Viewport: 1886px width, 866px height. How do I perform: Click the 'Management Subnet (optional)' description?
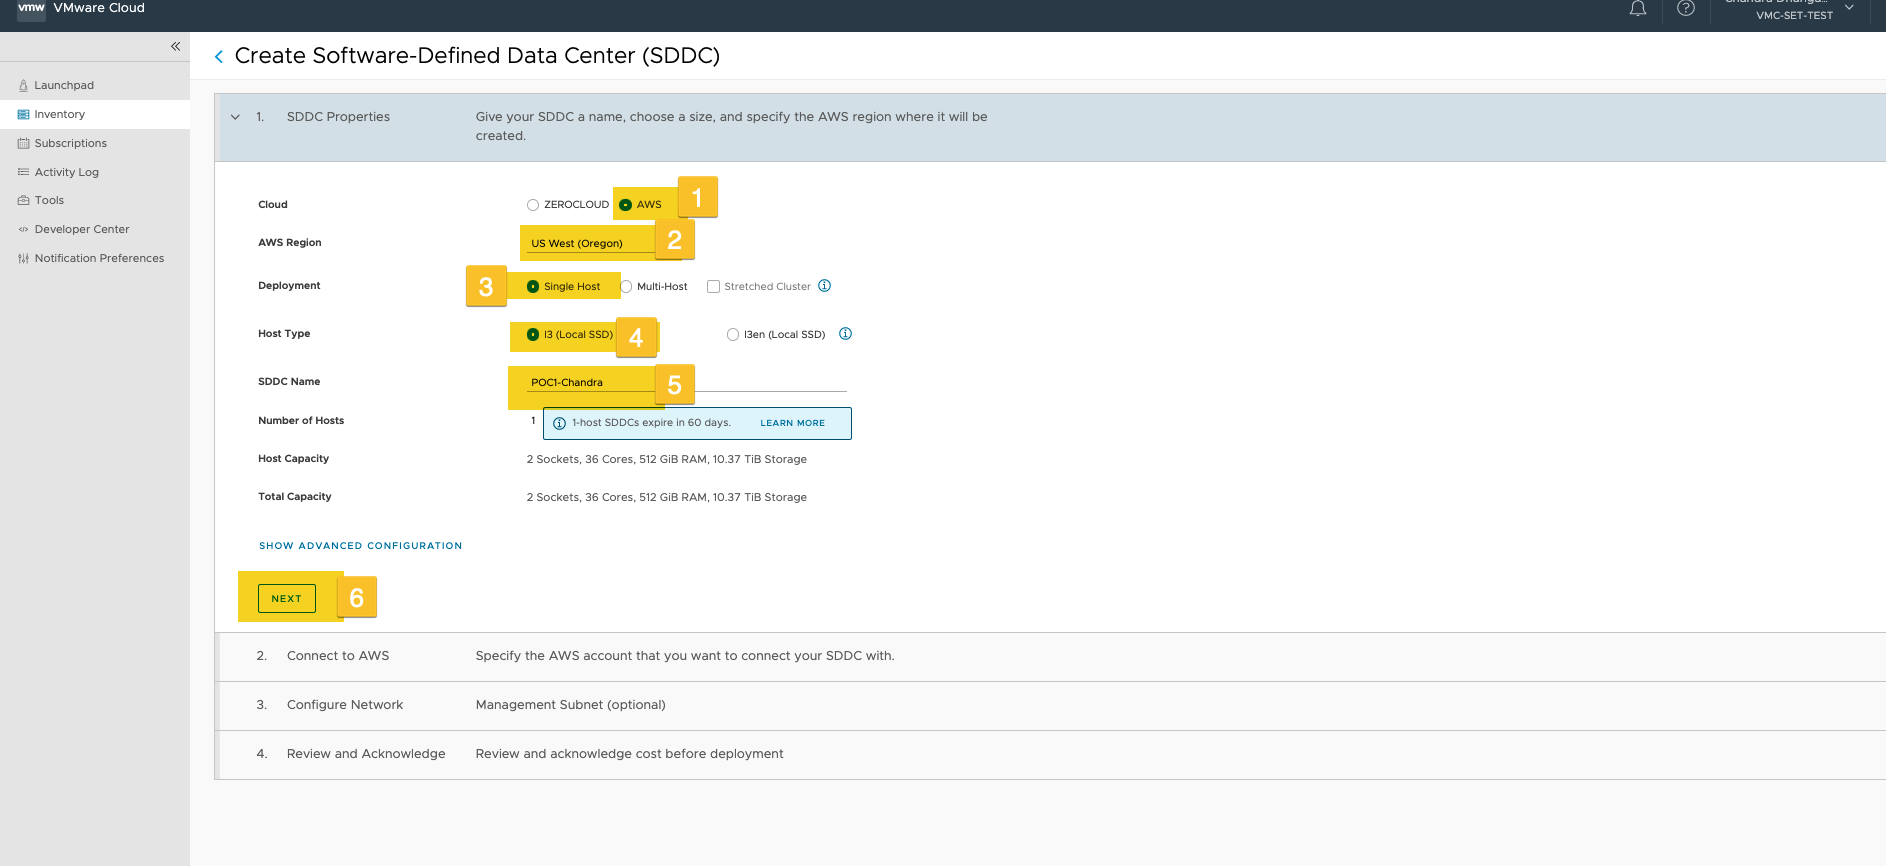[571, 706]
